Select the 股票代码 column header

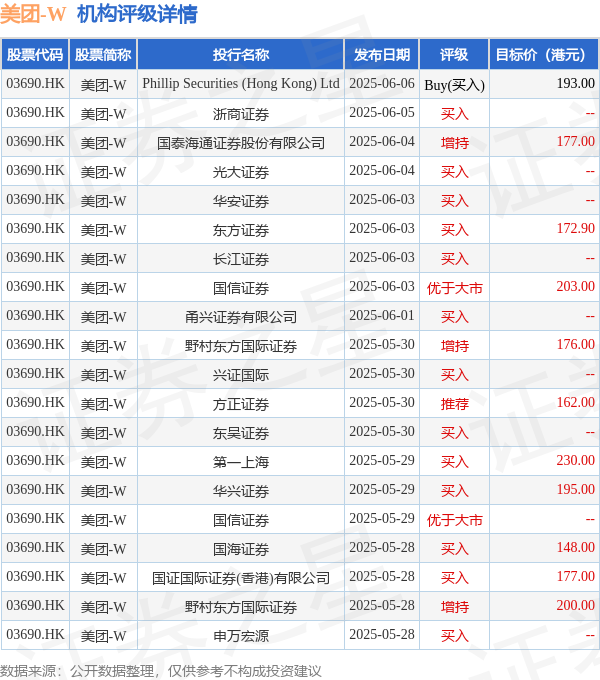(35, 55)
